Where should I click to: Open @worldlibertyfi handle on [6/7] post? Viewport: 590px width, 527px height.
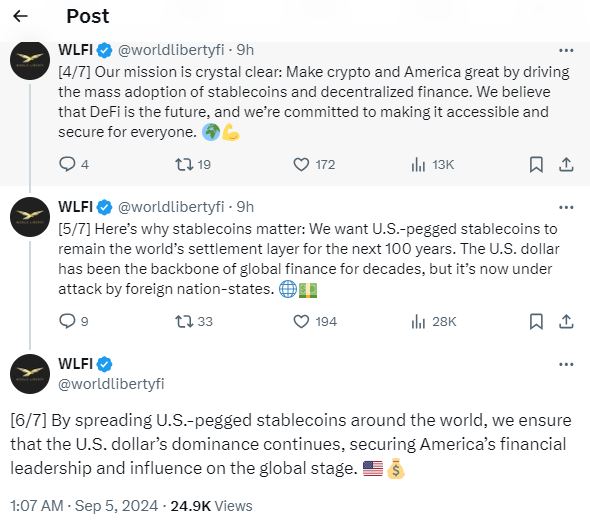click(x=111, y=384)
